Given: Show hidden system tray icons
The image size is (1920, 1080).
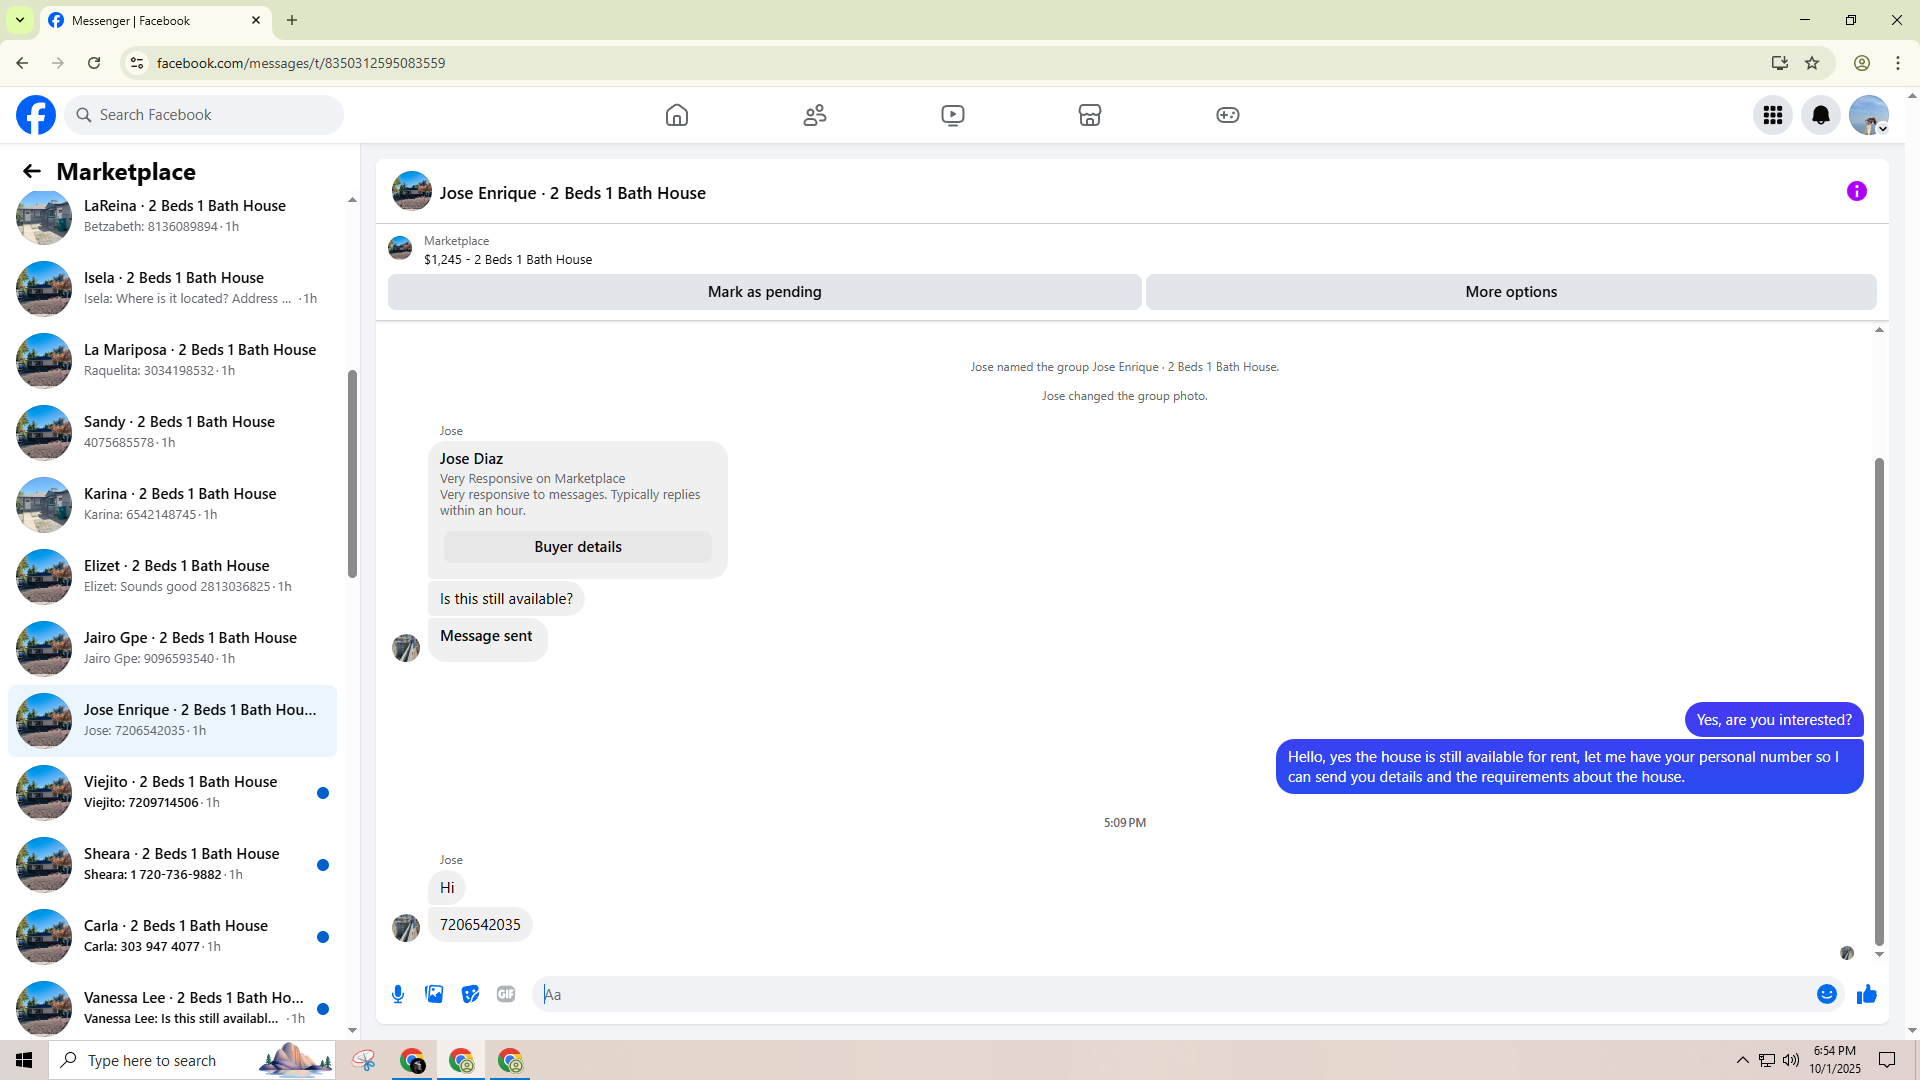Looking at the screenshot, I should 1743,1060.
